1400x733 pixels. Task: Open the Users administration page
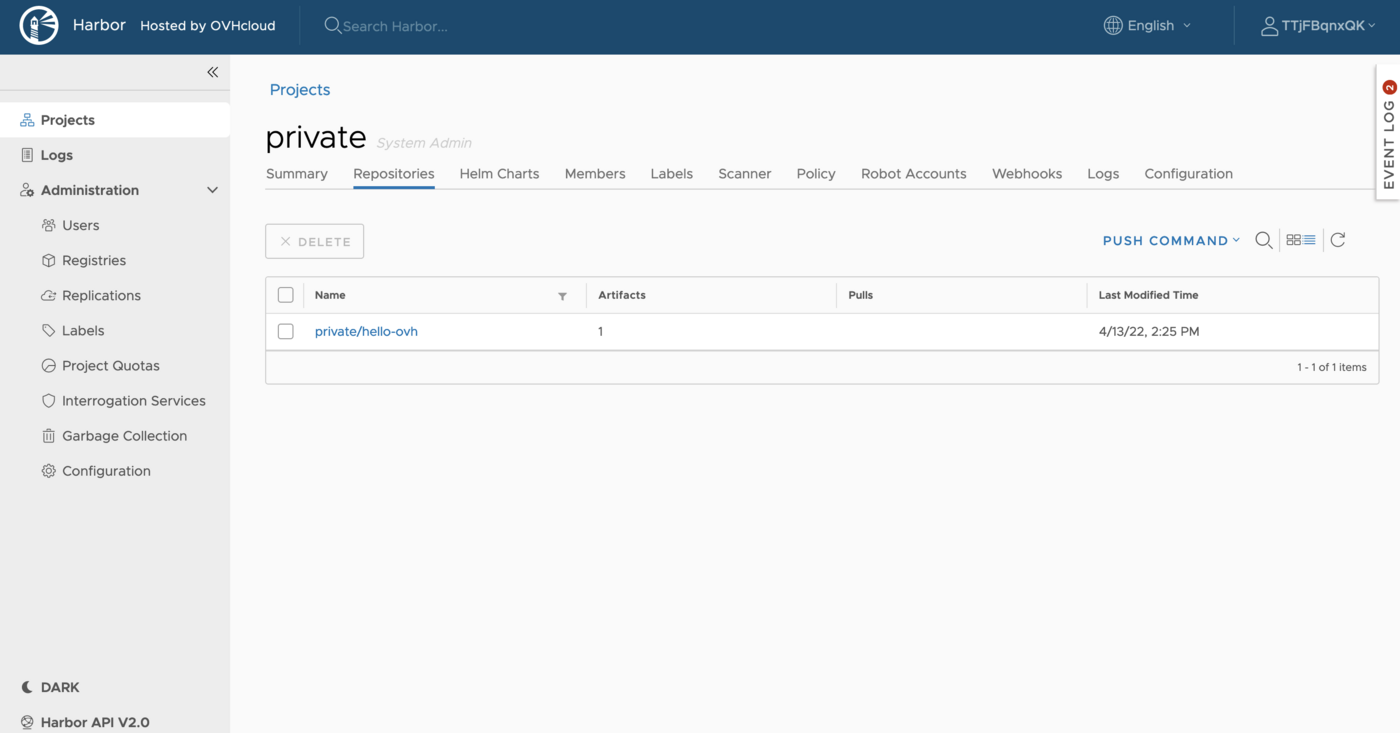click(x=82, y=225)
